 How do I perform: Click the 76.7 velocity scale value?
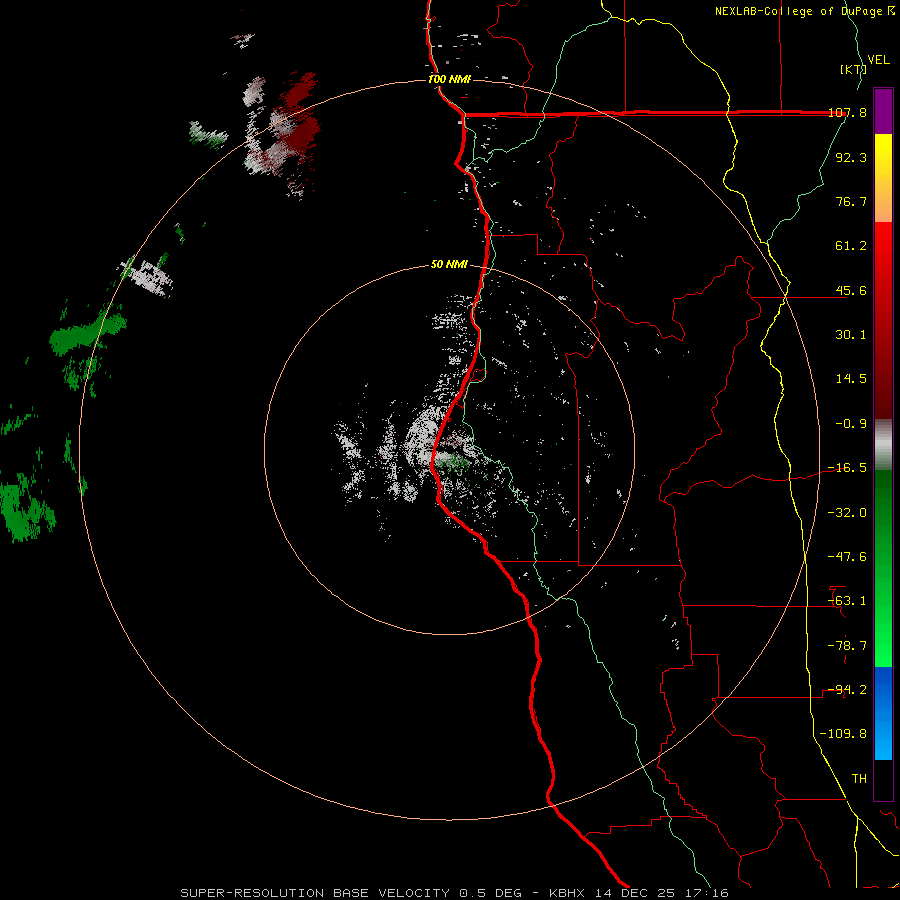(851, 201)
